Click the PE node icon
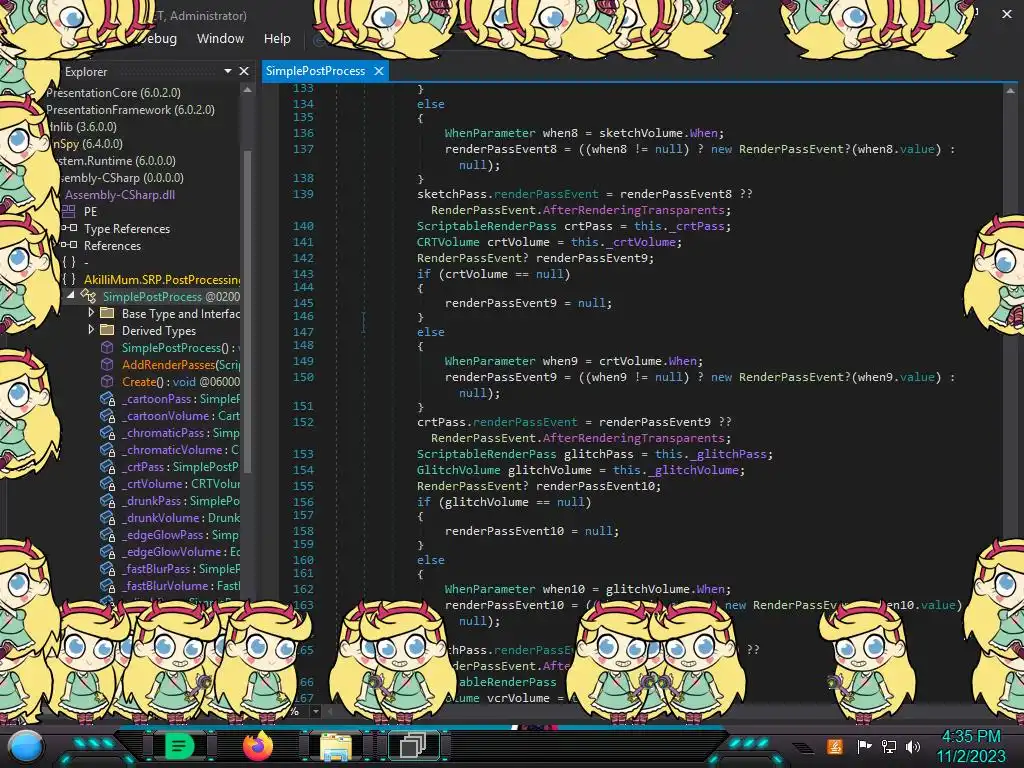The image size is (1024, 768). (69, 212)
